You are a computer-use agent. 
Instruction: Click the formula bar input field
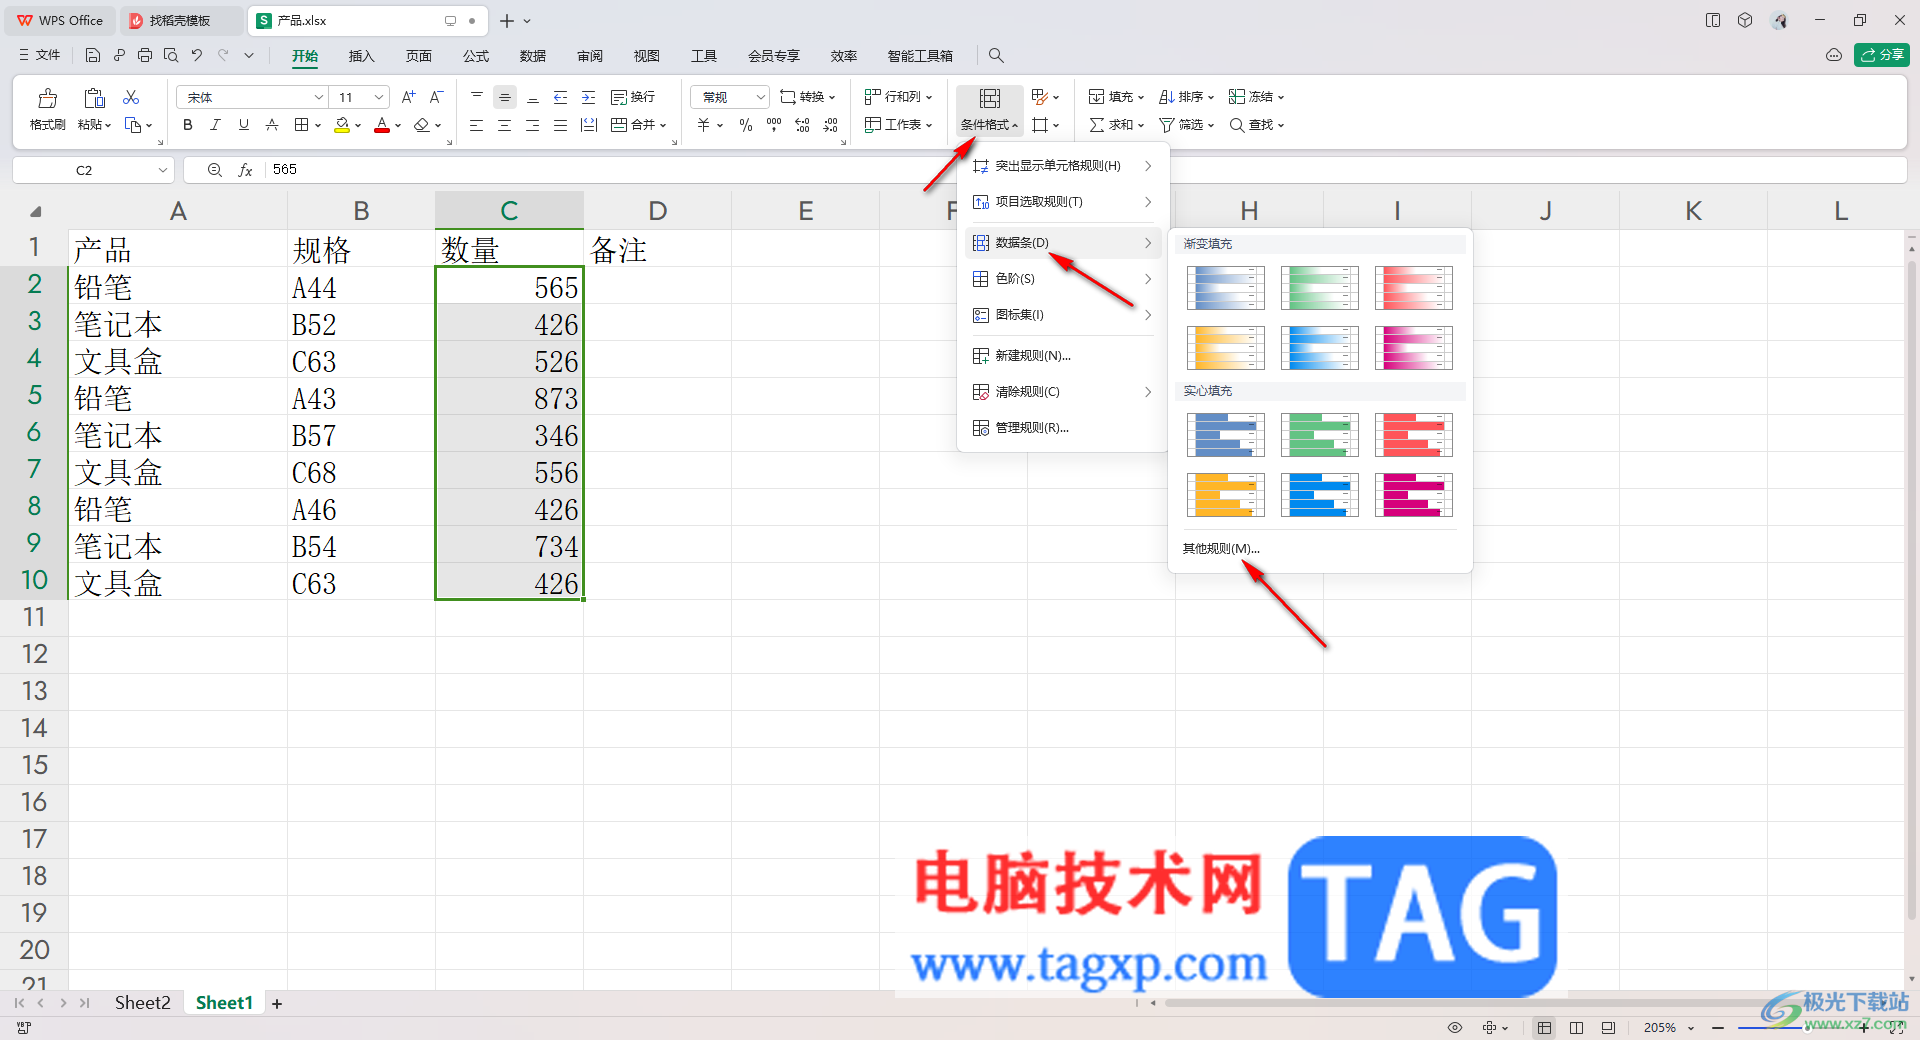[x=1084, y=170]
